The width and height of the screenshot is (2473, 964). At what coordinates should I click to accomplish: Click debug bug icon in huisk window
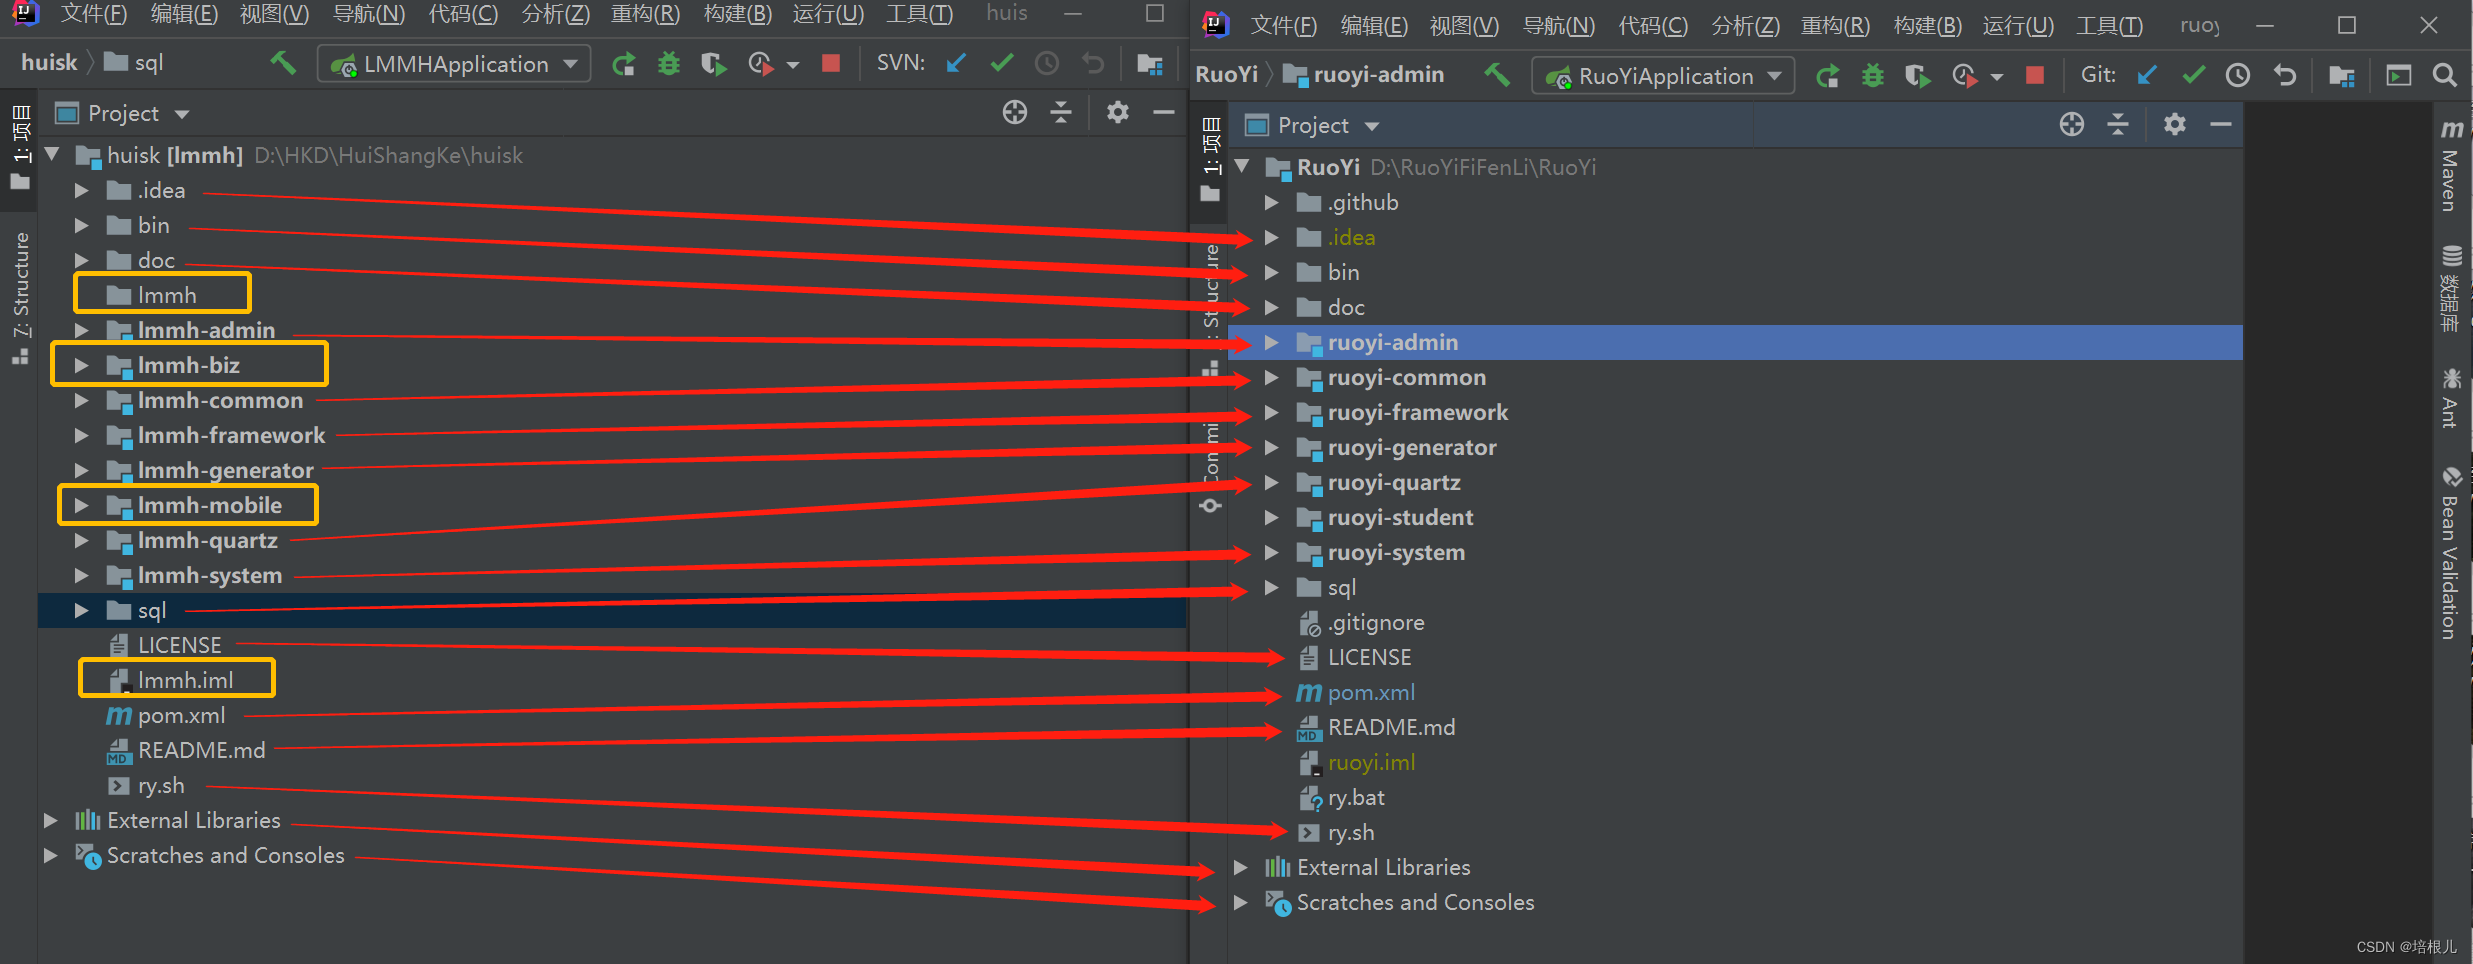tap(668, 64)
